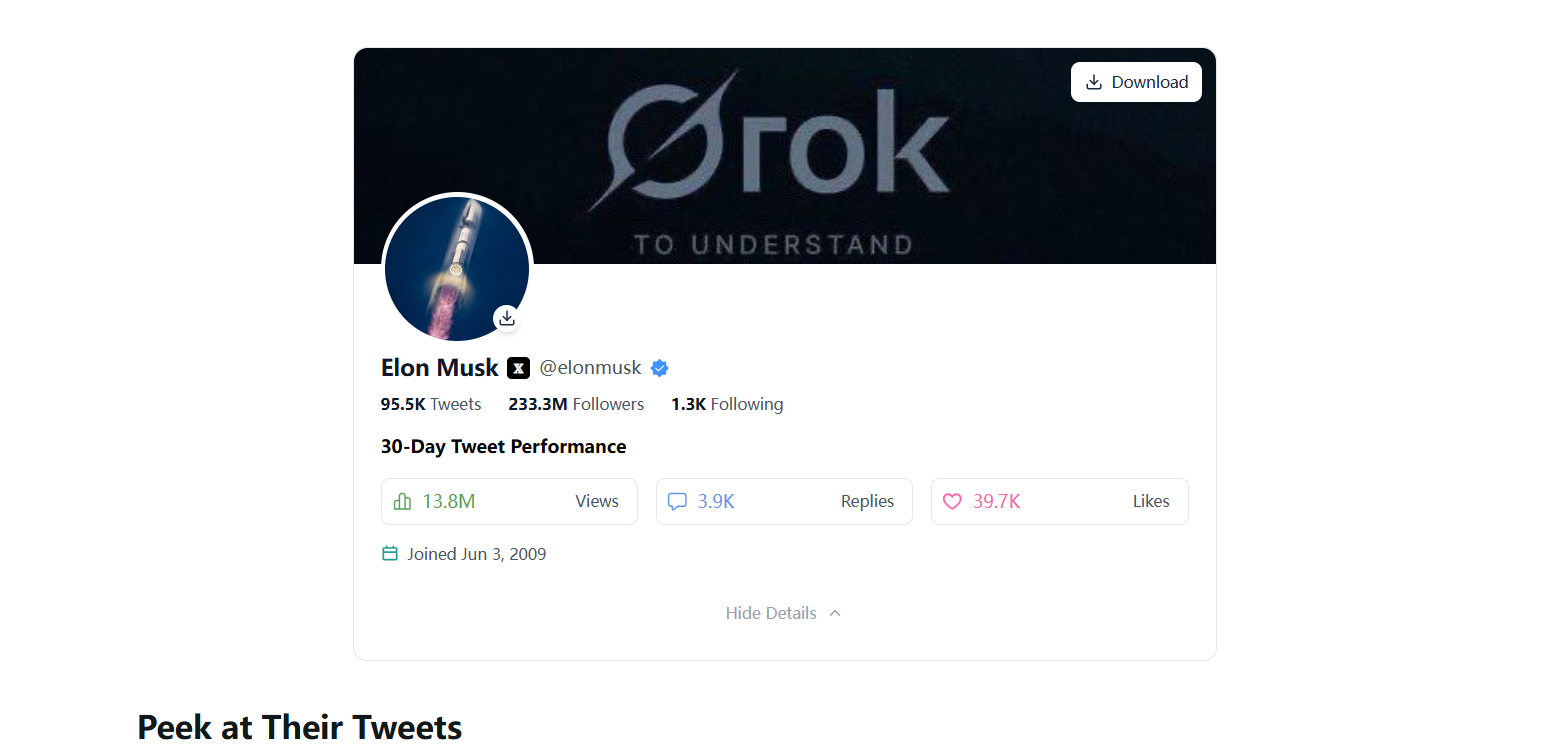Open the 95.5K Tweets count

pos(431,404)
